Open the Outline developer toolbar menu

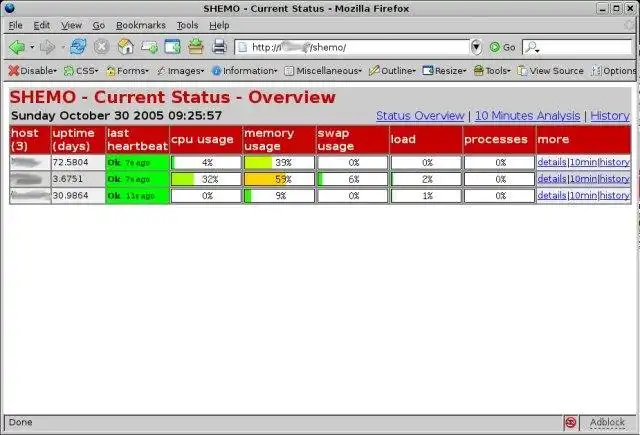[392, 71]
